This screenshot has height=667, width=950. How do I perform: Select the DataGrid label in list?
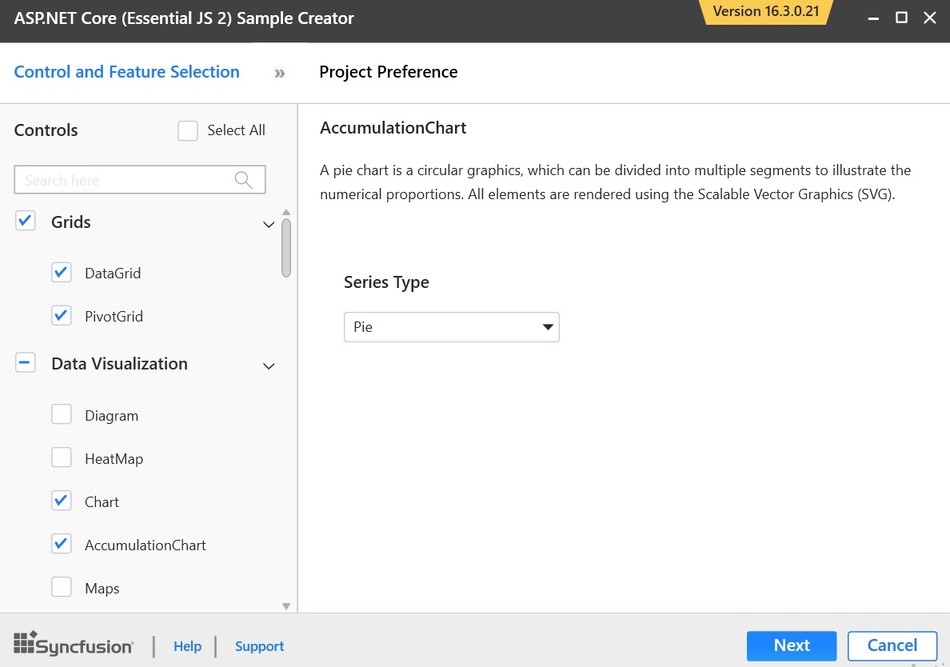113,273
